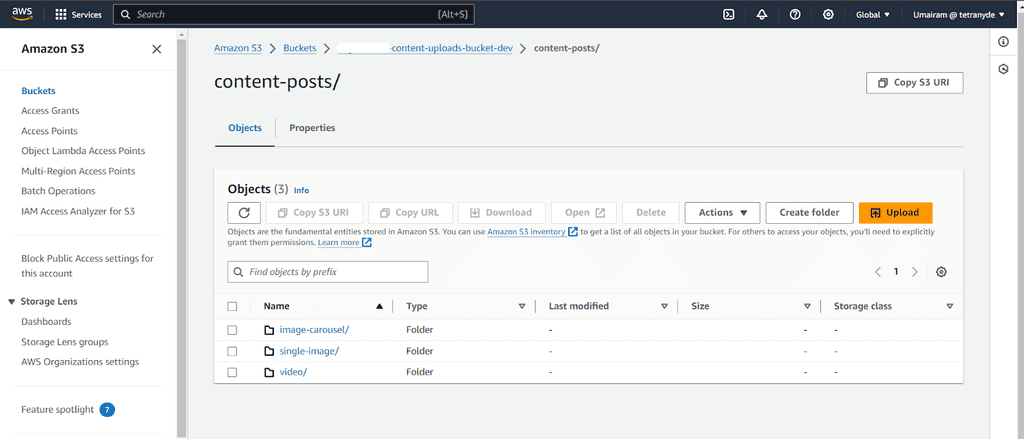This screenshot has height=439, width=1024.
Task: Click the magnifier in the top search bar
Action: [x=126, y=14]
